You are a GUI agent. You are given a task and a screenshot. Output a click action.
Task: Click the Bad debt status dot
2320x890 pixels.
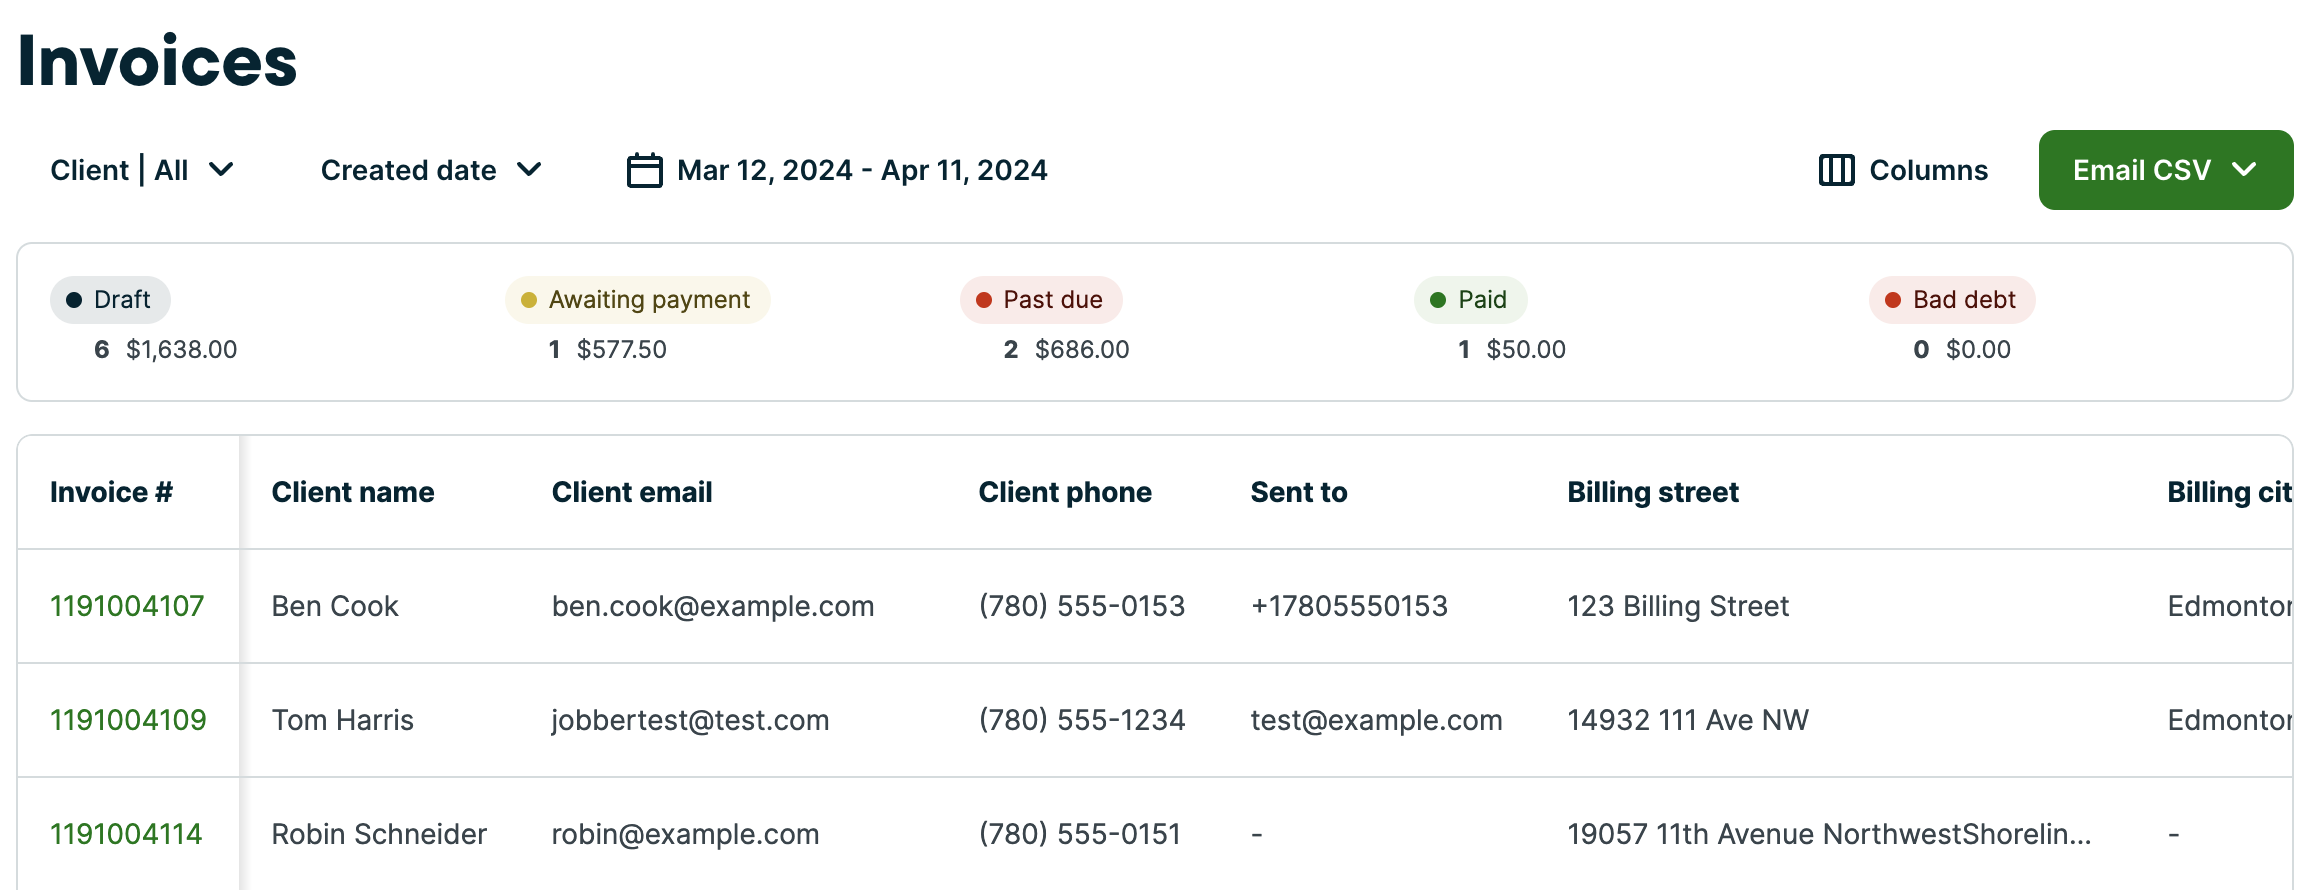(1893, 298)
